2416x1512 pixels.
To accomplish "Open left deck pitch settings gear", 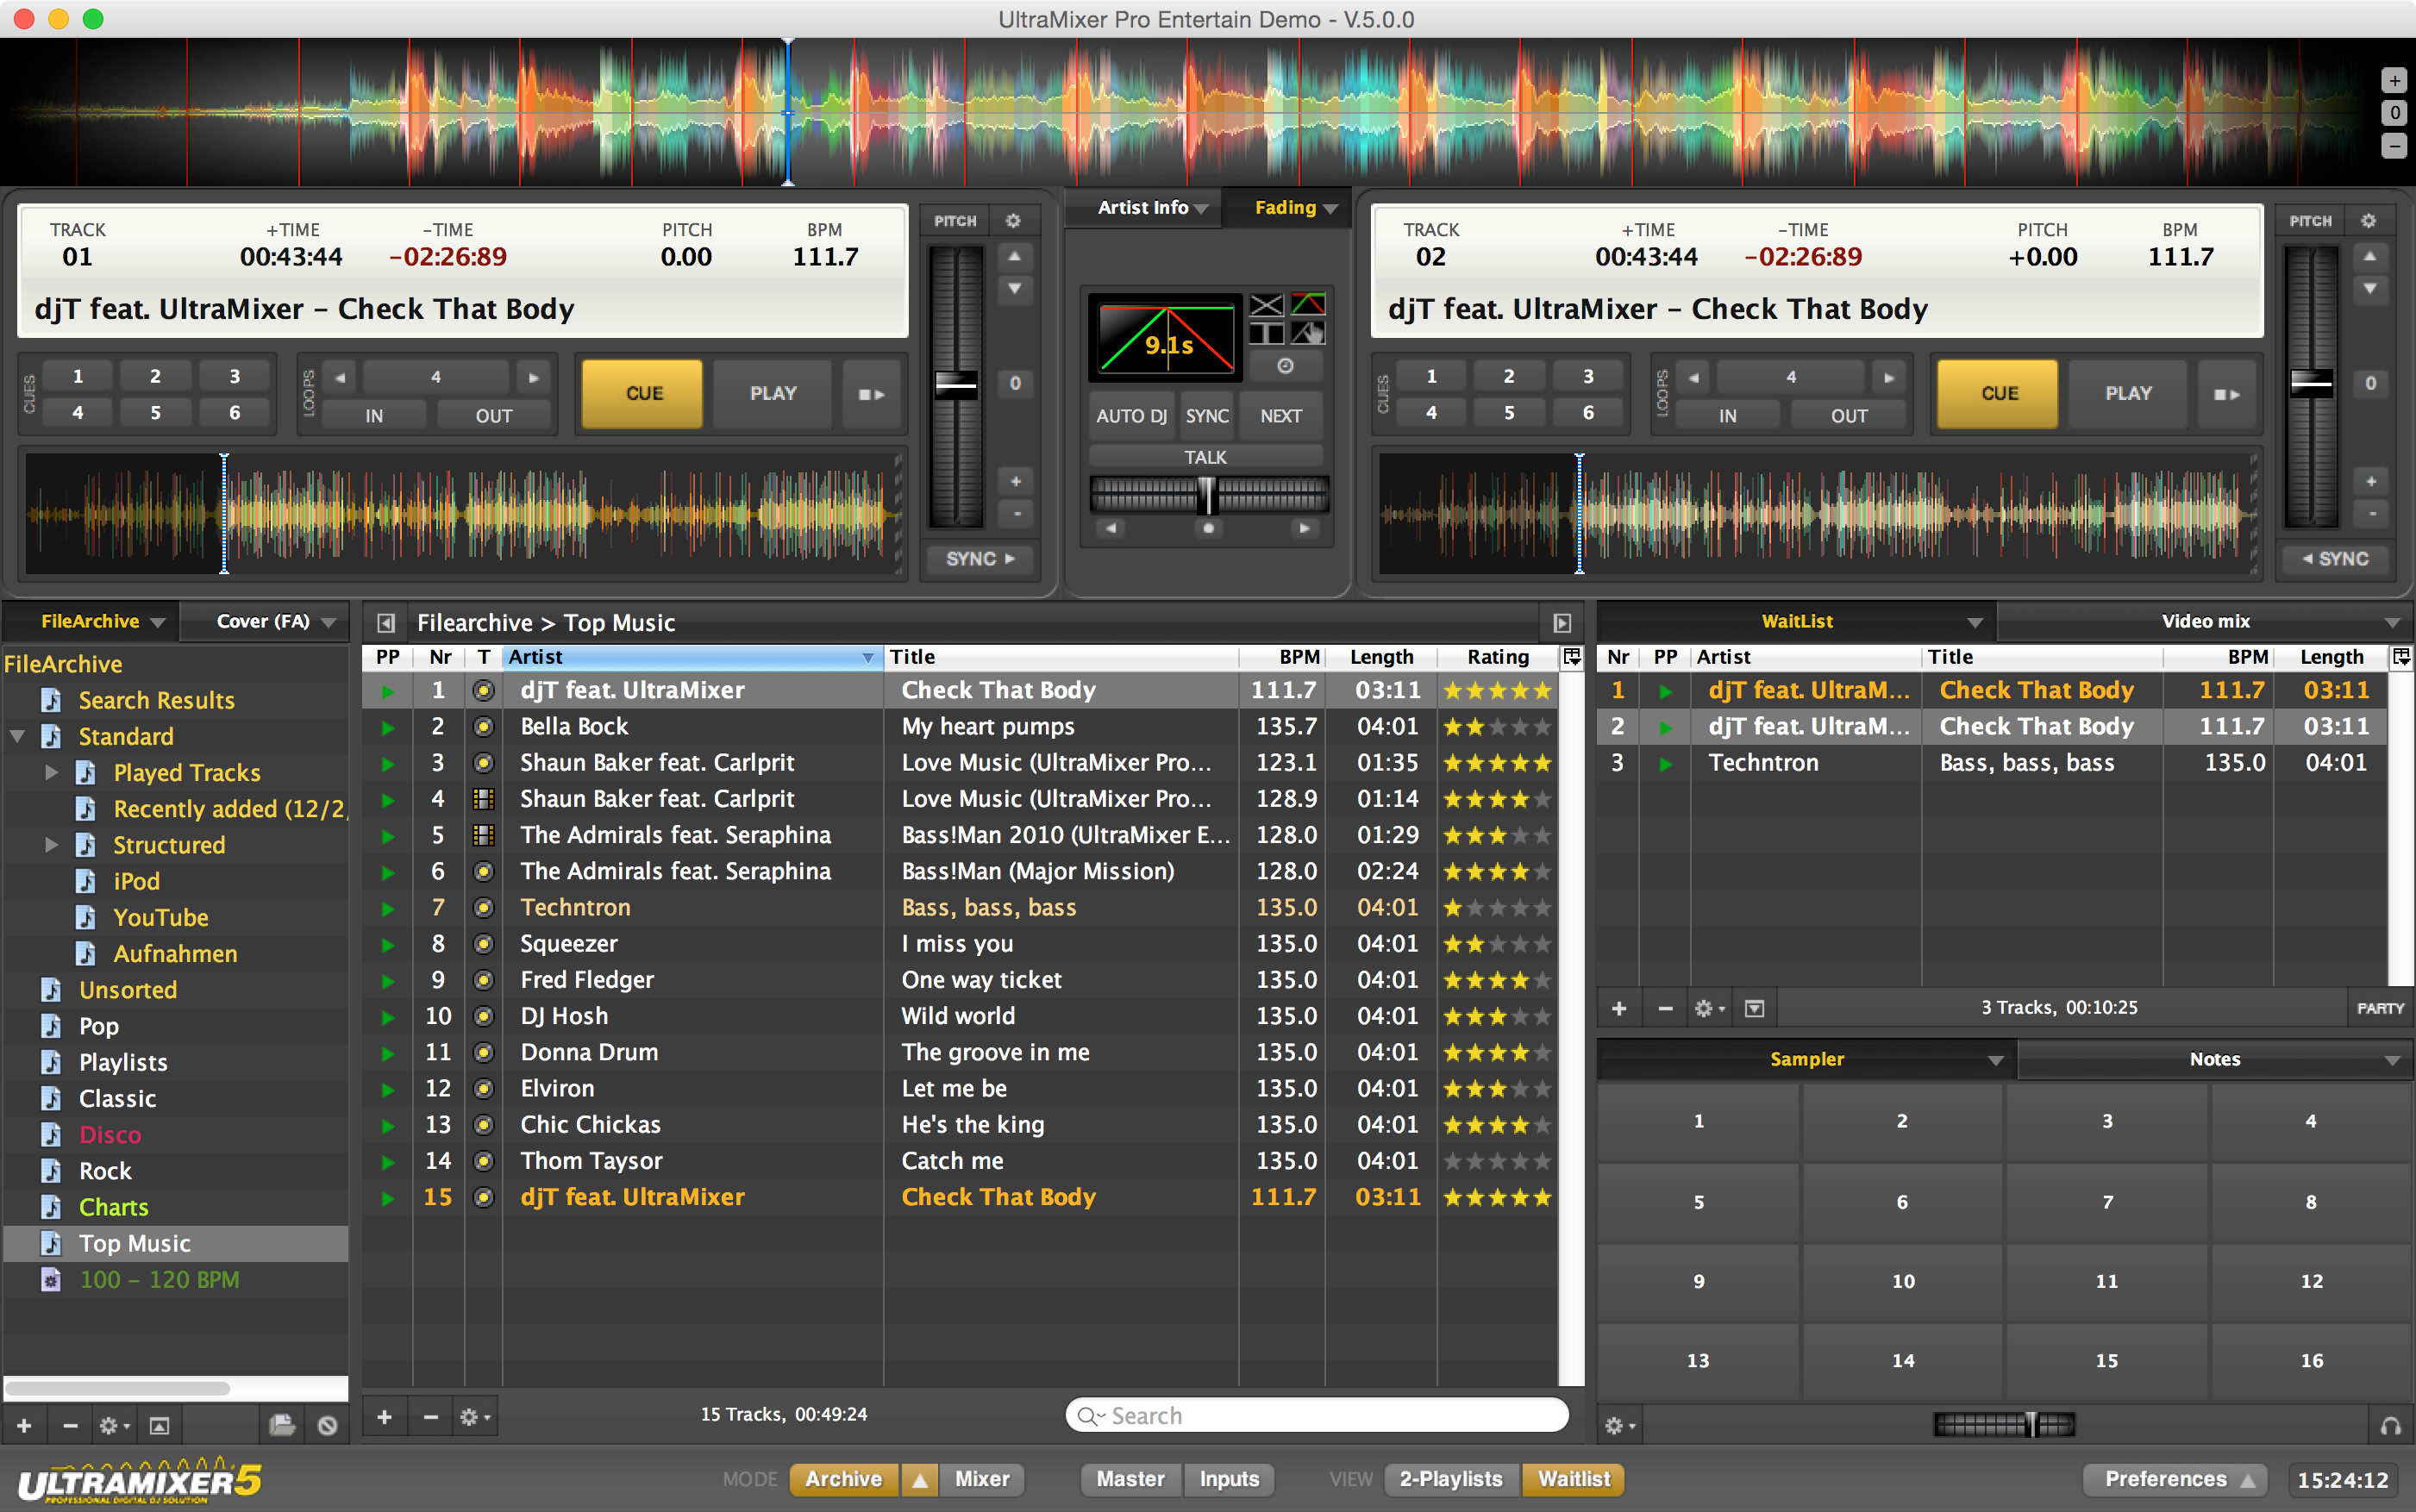I will tap(1013, 221).
